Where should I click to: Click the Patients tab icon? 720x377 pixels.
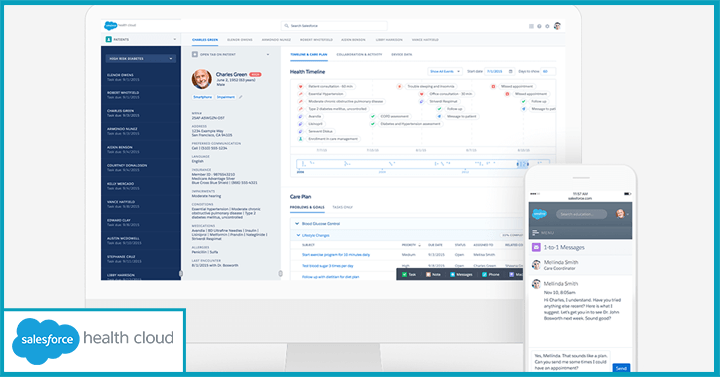(109, 39)
